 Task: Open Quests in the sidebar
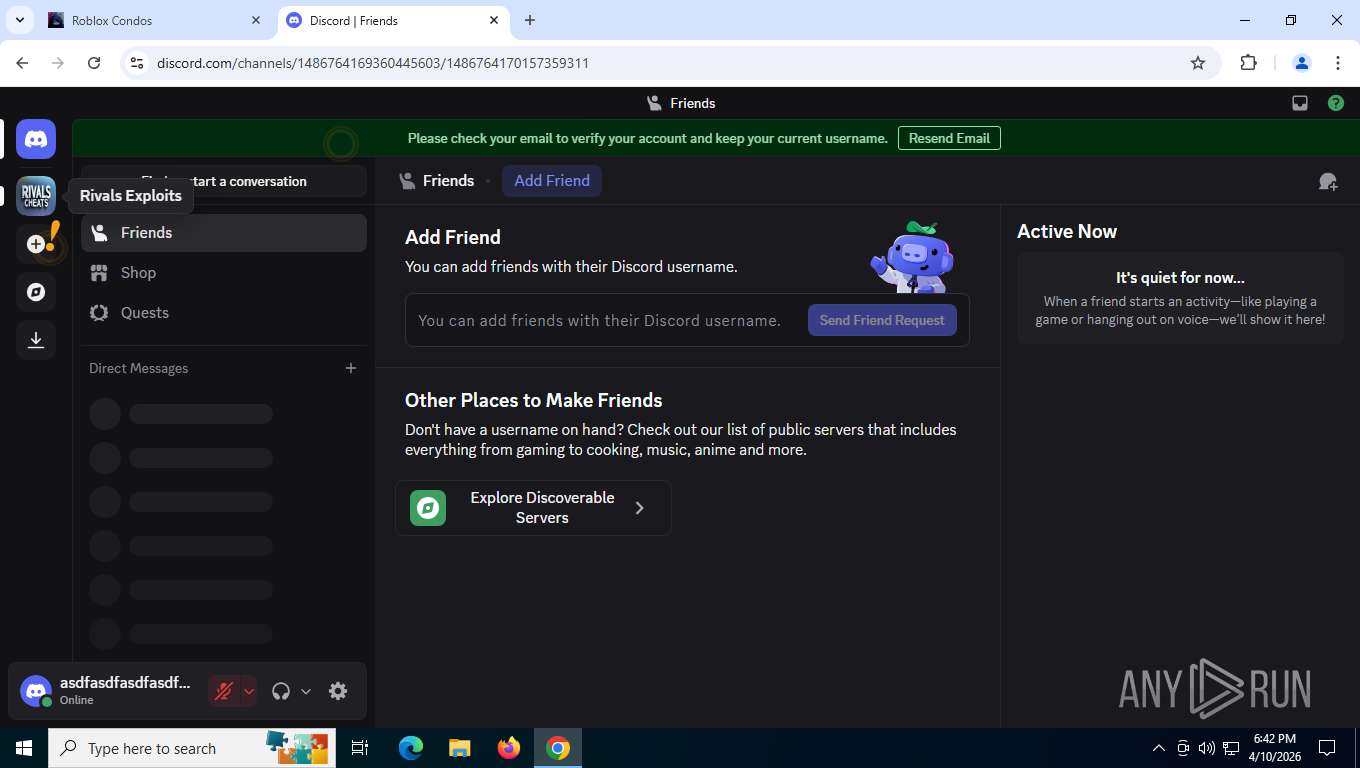click(224, 313)
